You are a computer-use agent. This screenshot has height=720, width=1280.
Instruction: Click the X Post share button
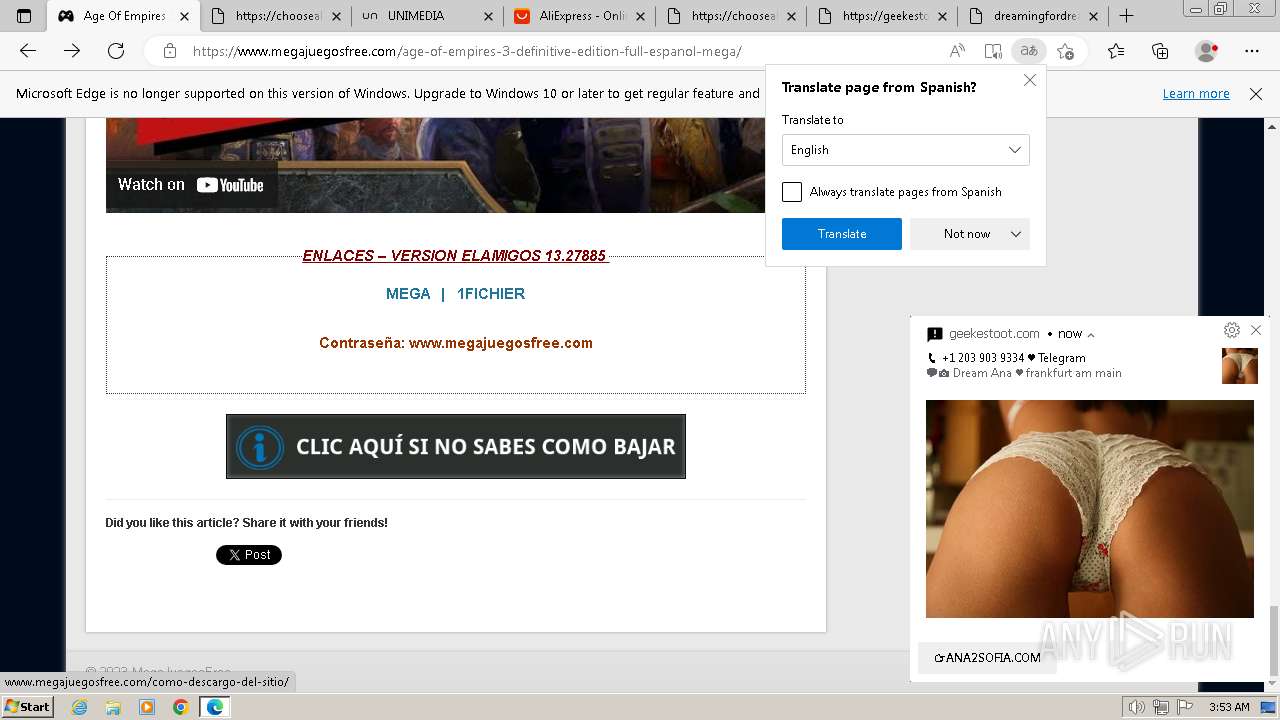click(249, 555)
